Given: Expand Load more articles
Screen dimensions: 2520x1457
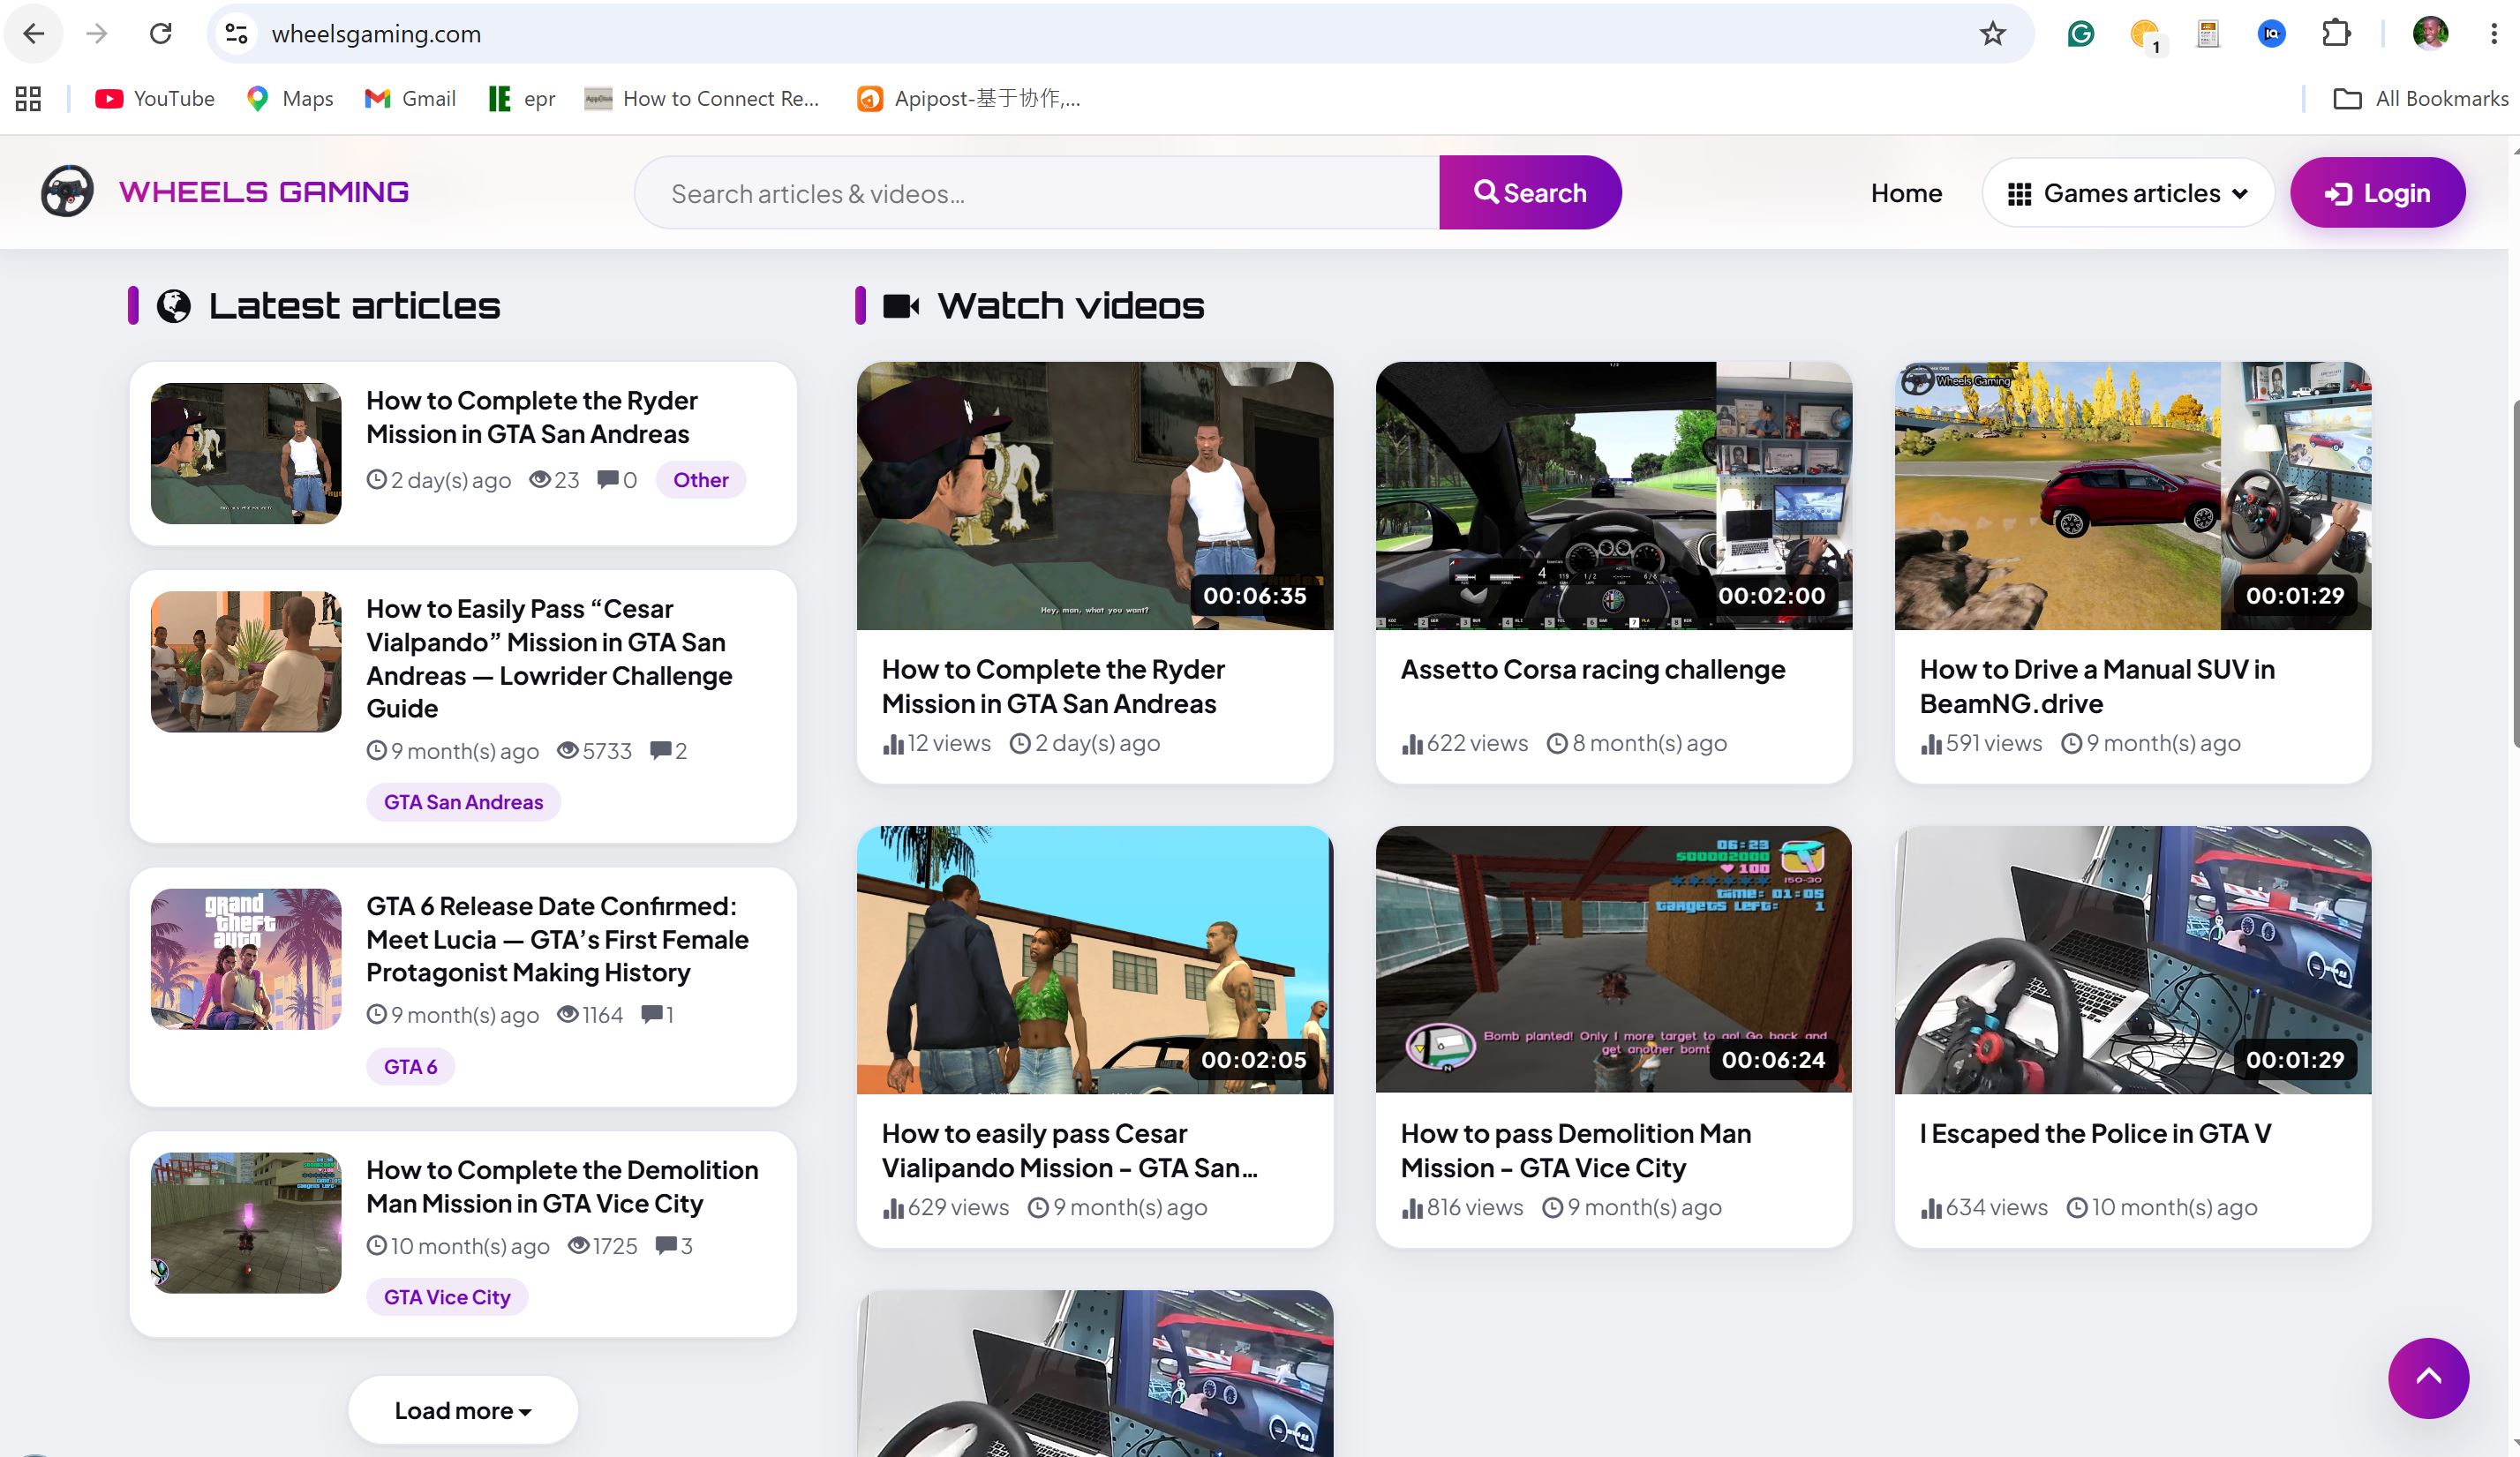Looking at the screenshot, I should (463, 1410).
